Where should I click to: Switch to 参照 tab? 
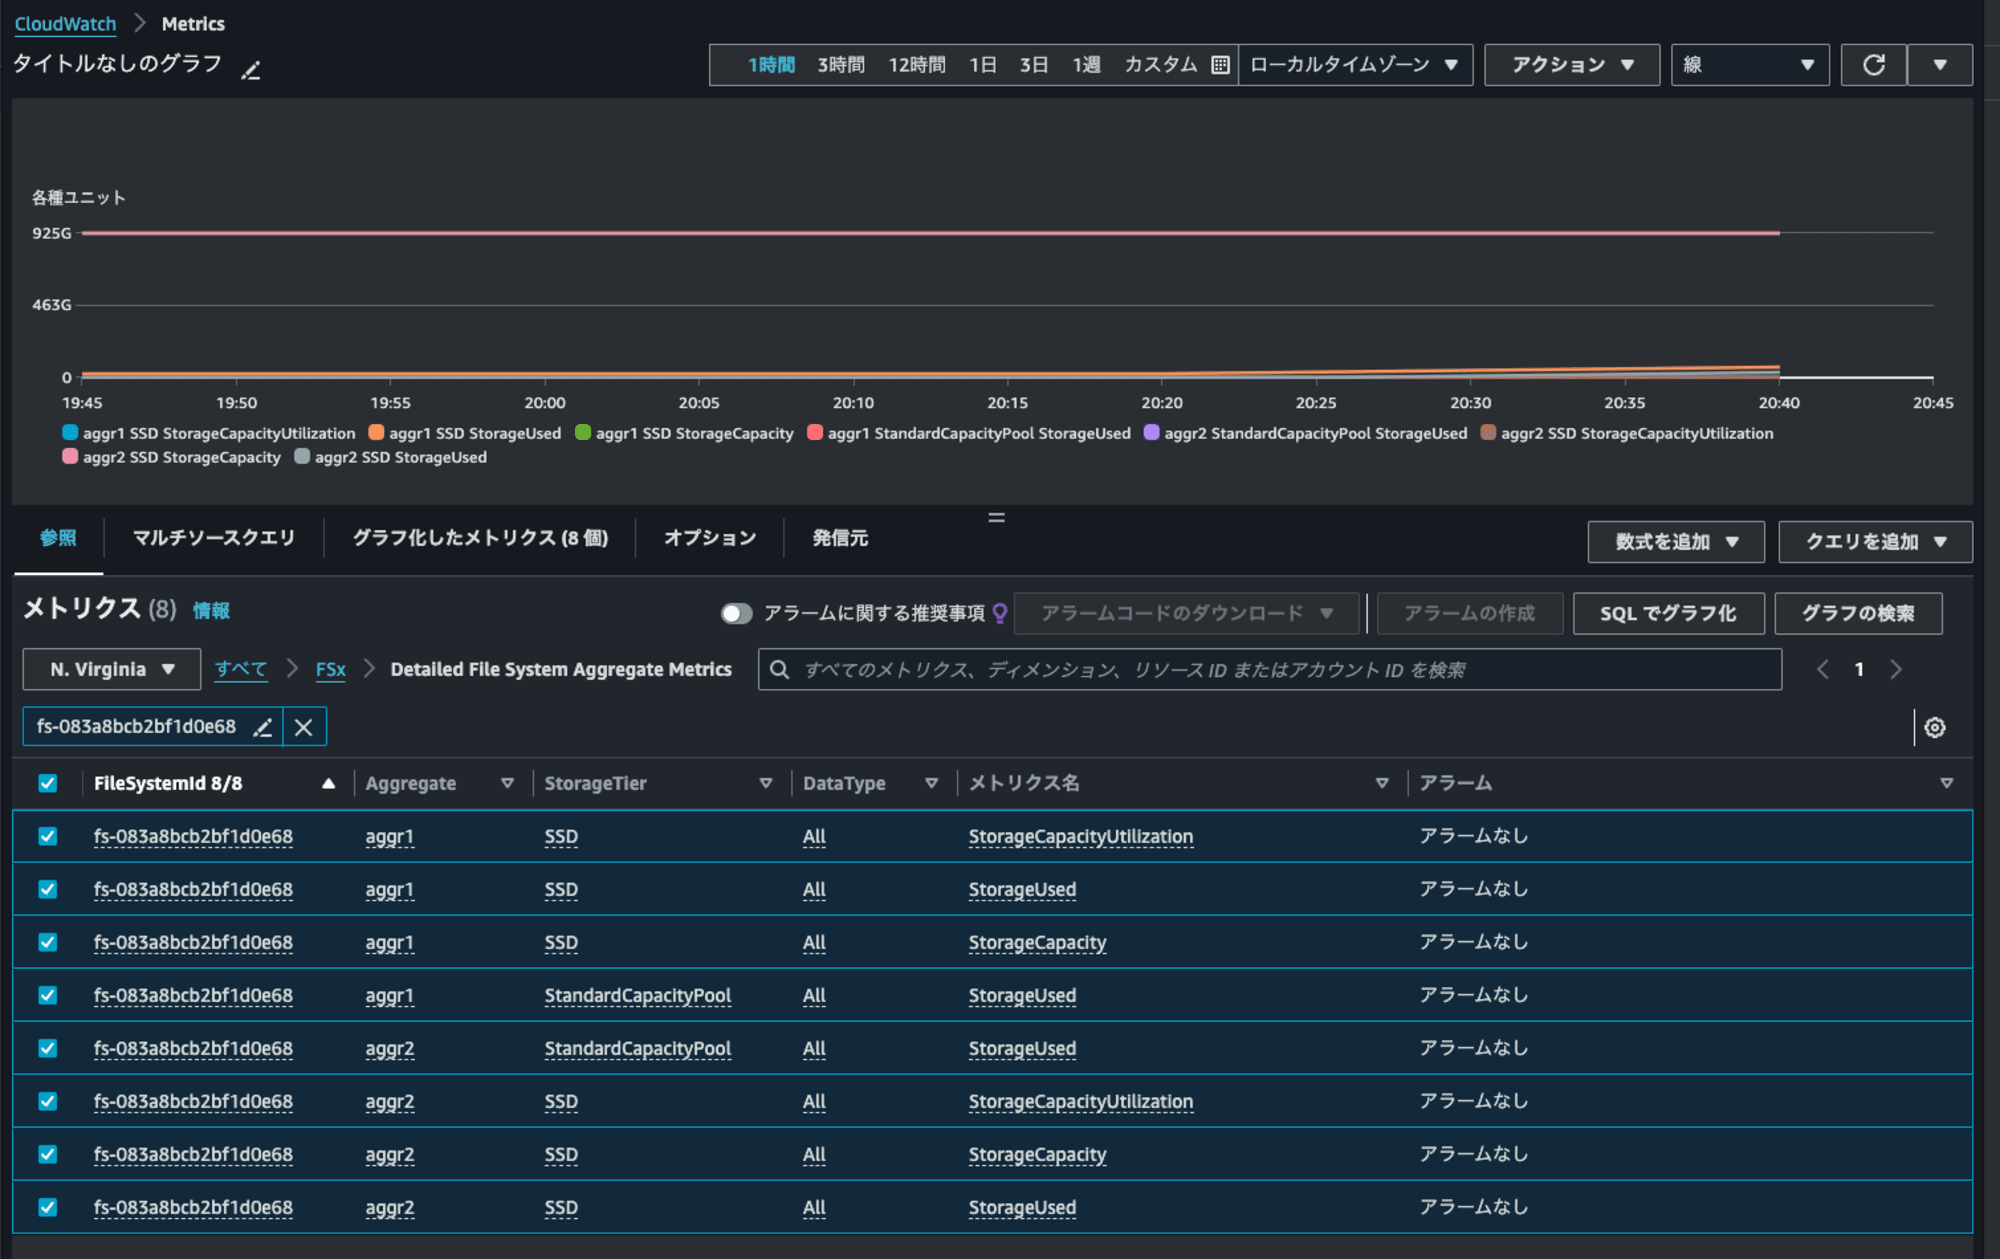[58, 538]
